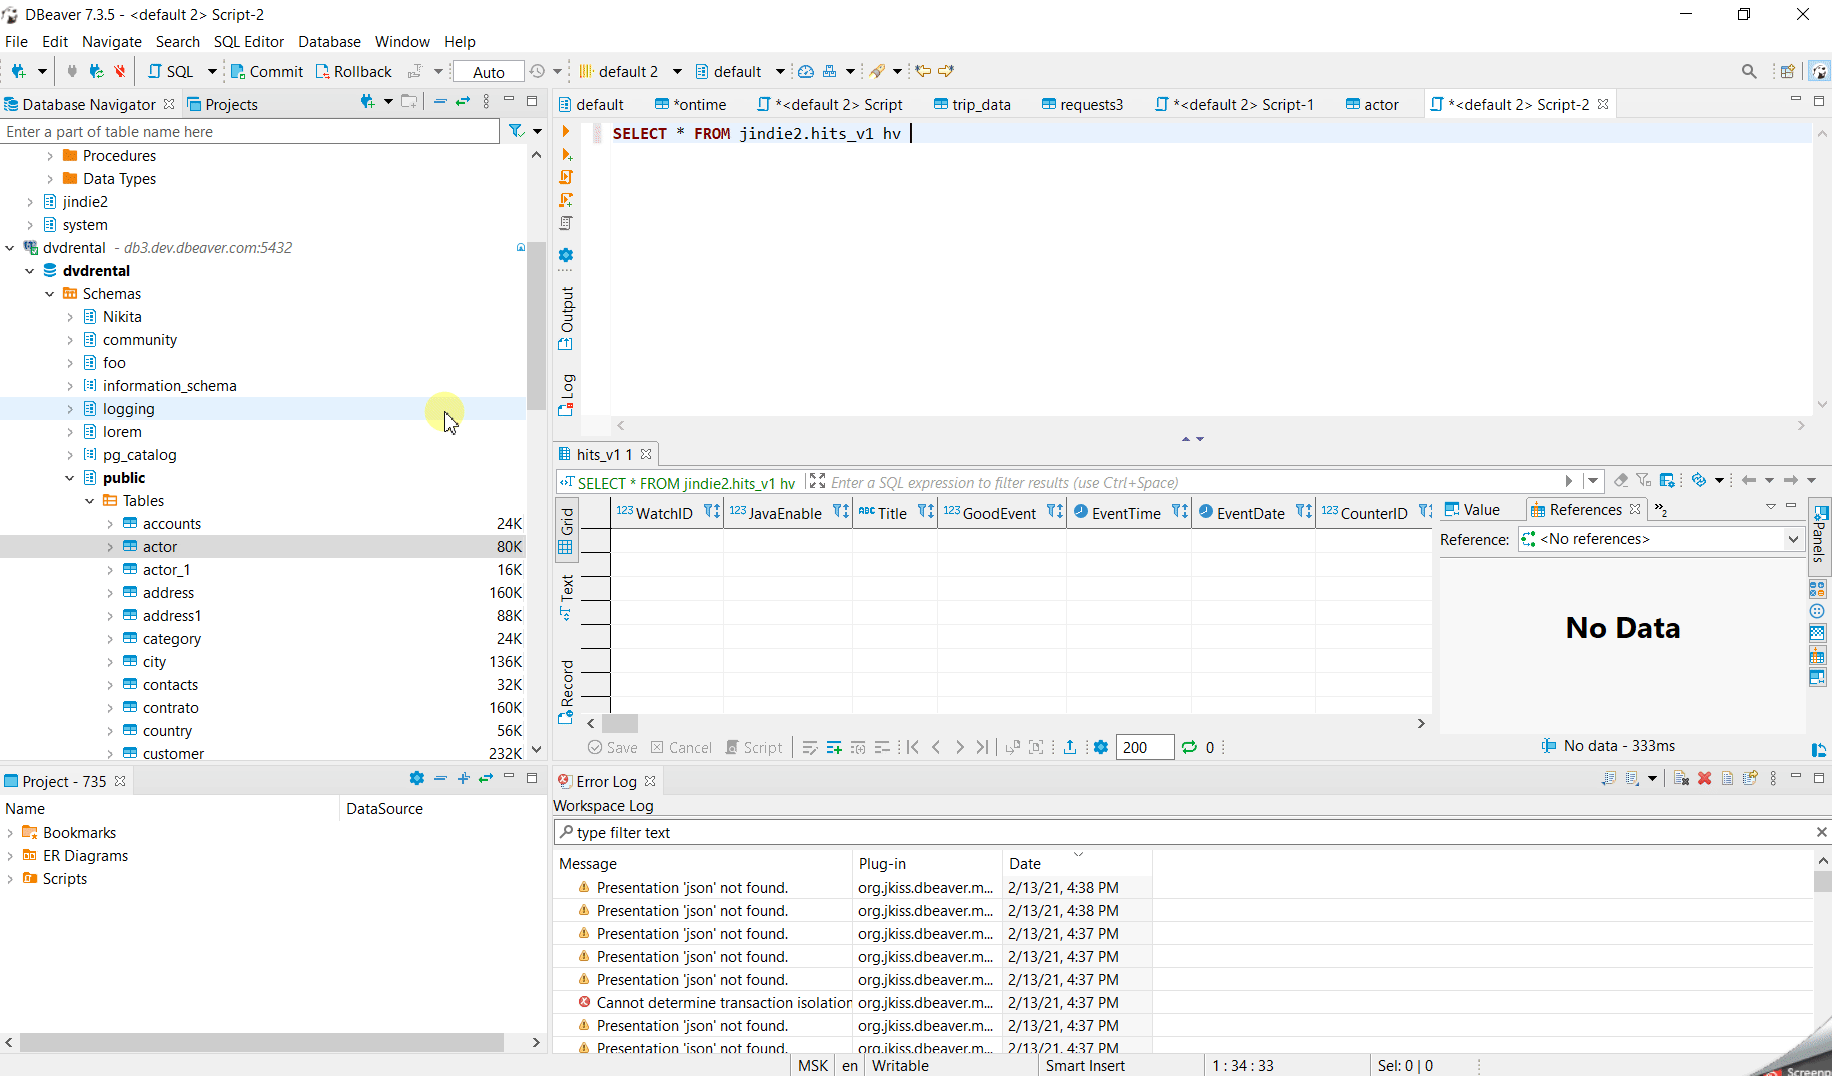Switch to the actor tab
The image size is (1832, 1076).
1378,103
